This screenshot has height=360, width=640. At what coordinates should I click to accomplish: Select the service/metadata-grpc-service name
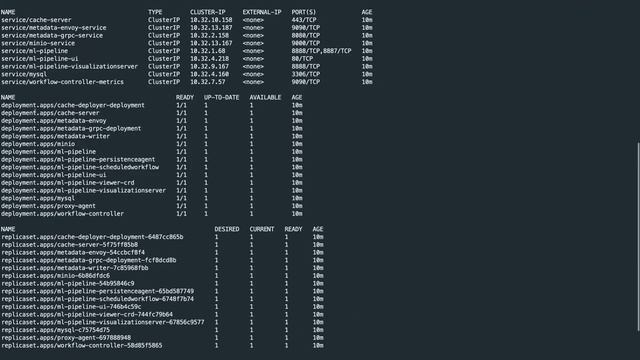(x=52, y=36)
